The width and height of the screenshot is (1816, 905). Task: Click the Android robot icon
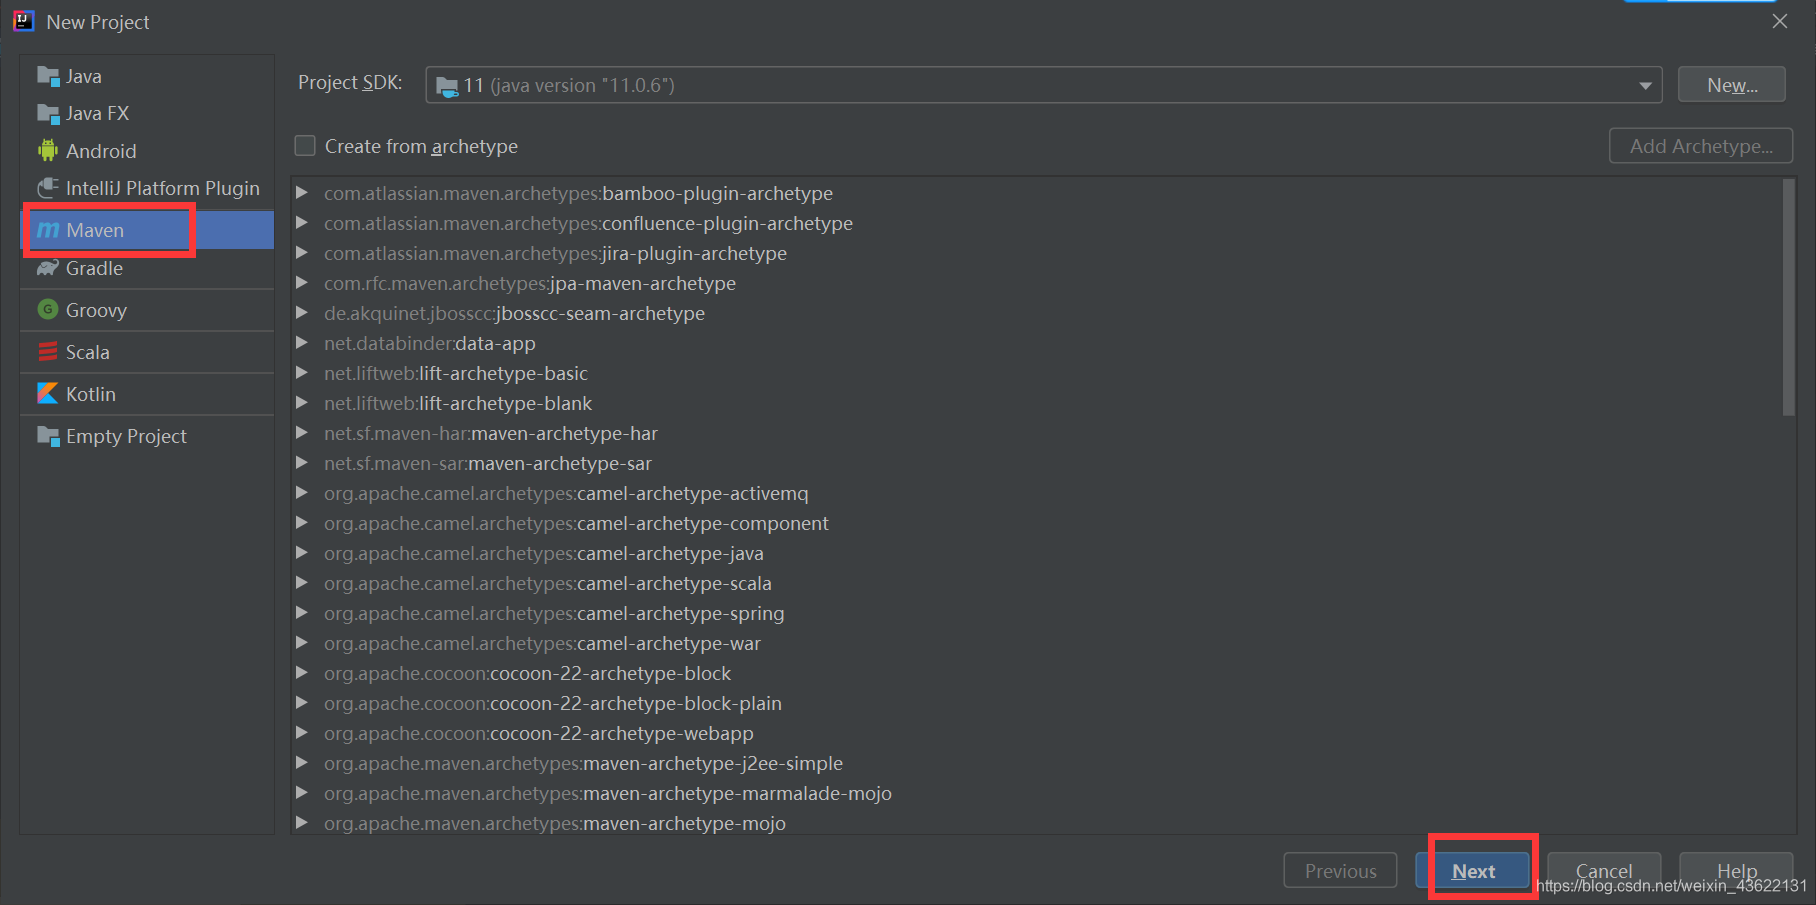pyautogui.click(x=48, y=151)
